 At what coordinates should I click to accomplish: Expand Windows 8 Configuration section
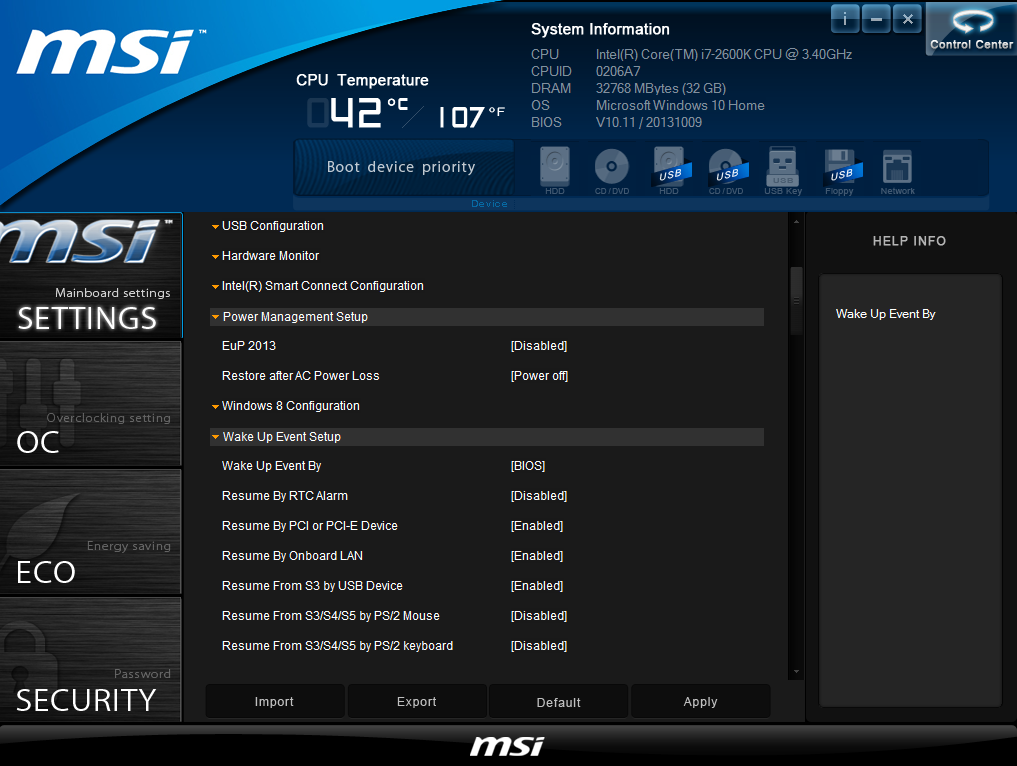[285, 405]
